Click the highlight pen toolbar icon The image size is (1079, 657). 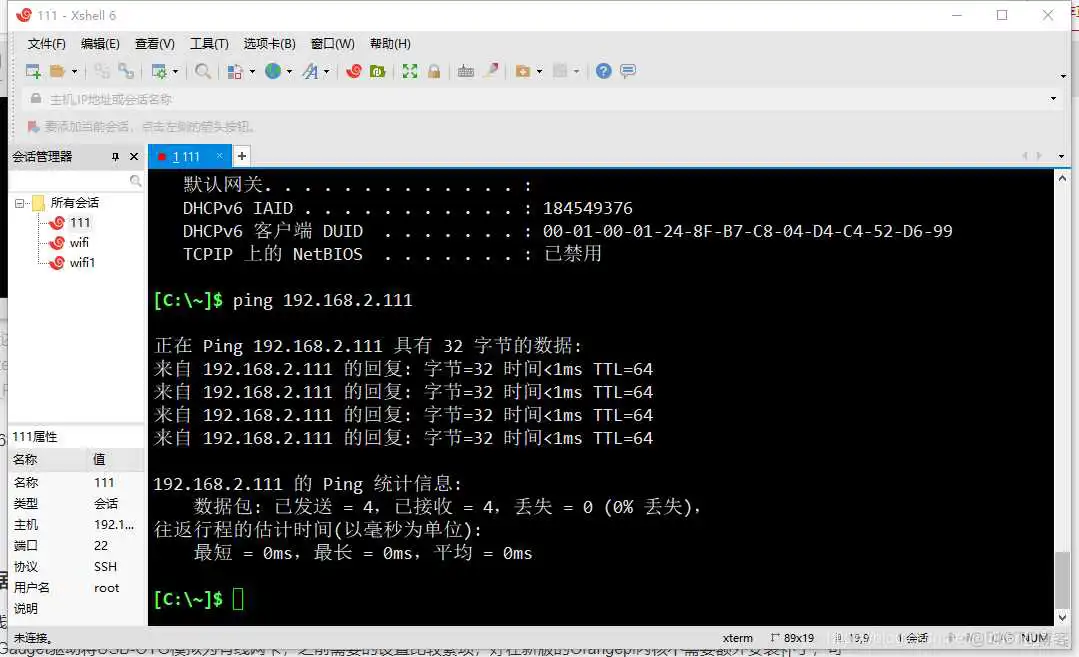coord(491,70)
